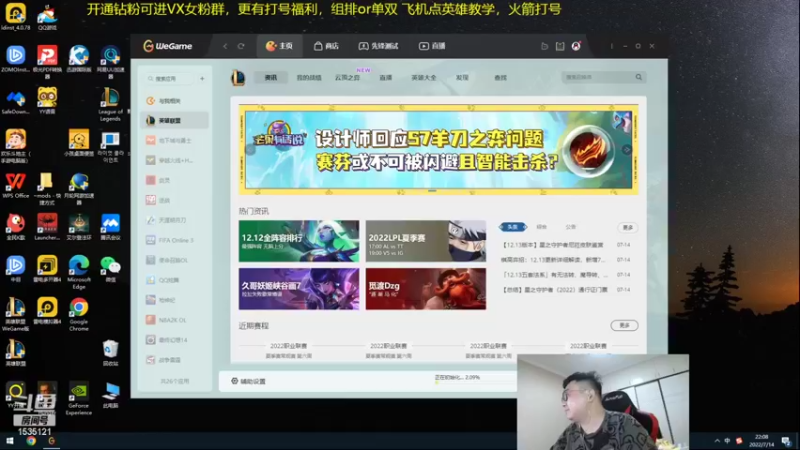The width and height of the screenshot is (800, 450).
Task: Select NBA2K OL in the sidebar
Action: [174, 320]
